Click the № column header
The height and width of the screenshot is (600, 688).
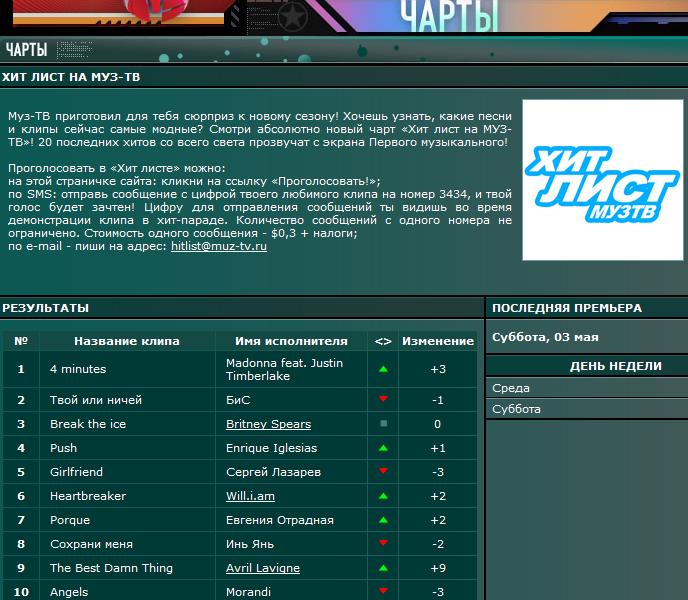21,341
